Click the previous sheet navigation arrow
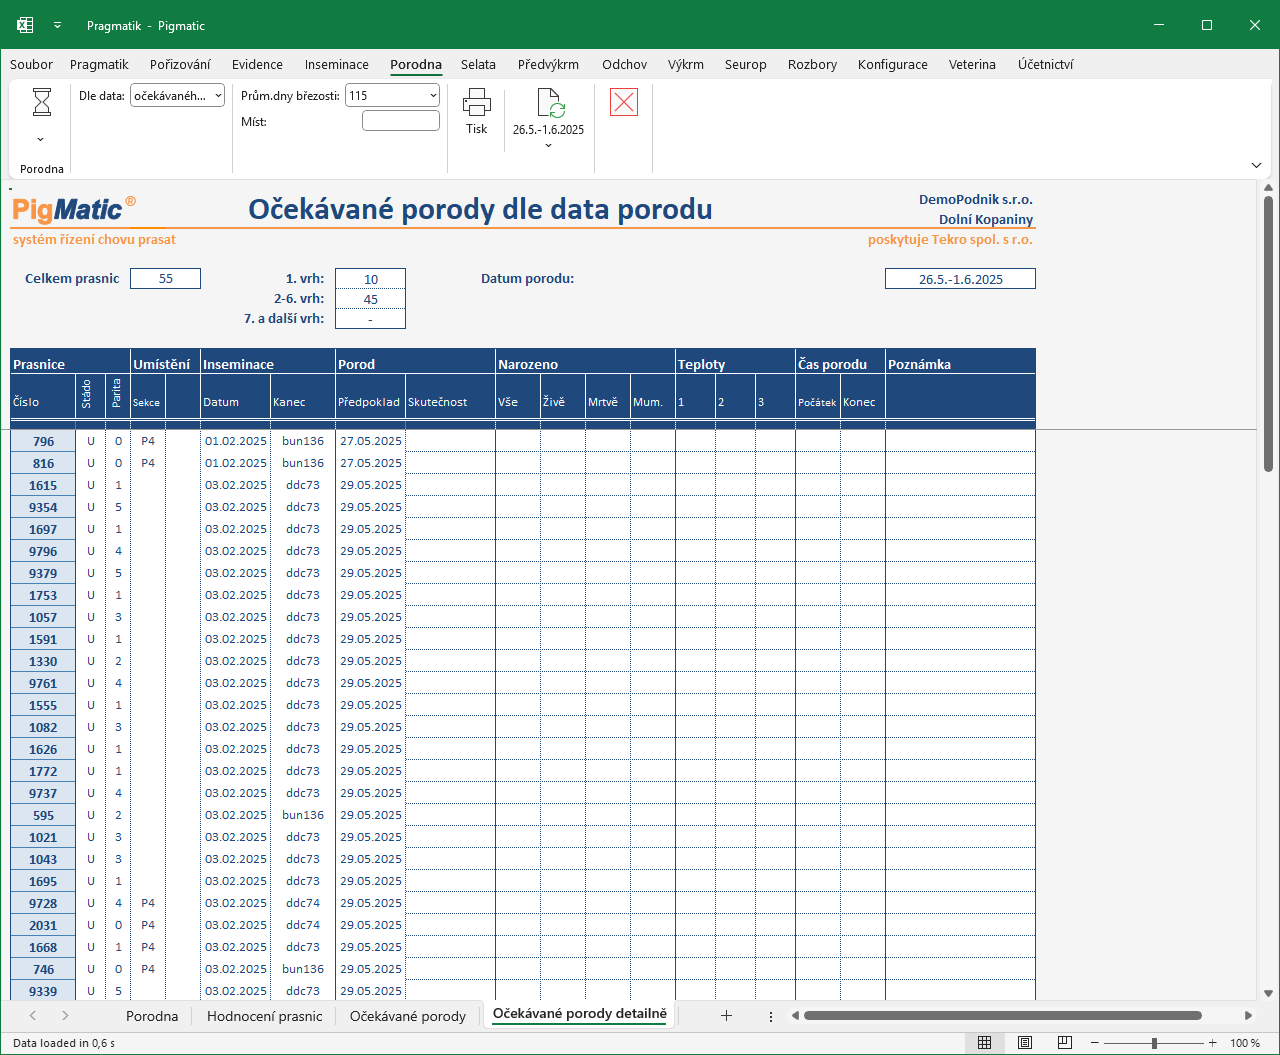The height and width of the screenshot is (1055, 1280). click(x=33, y=1016)
